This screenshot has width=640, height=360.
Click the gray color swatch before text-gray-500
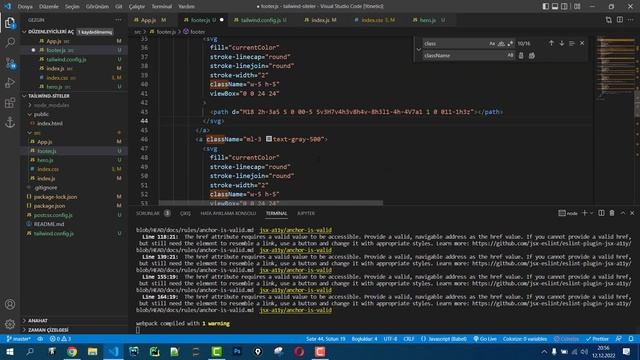pos(269,139)
